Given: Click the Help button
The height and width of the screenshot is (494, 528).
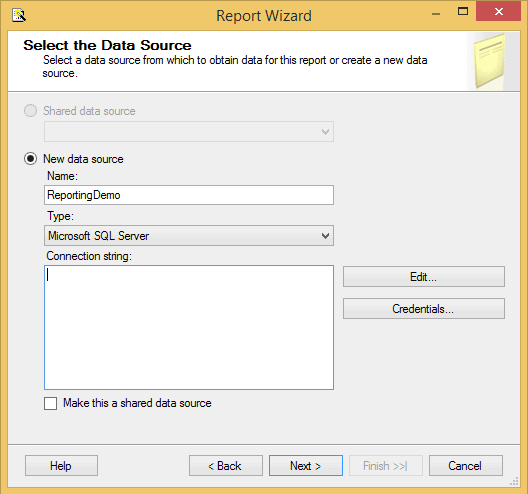Looking at the screenshot, I should click(61, 466).
